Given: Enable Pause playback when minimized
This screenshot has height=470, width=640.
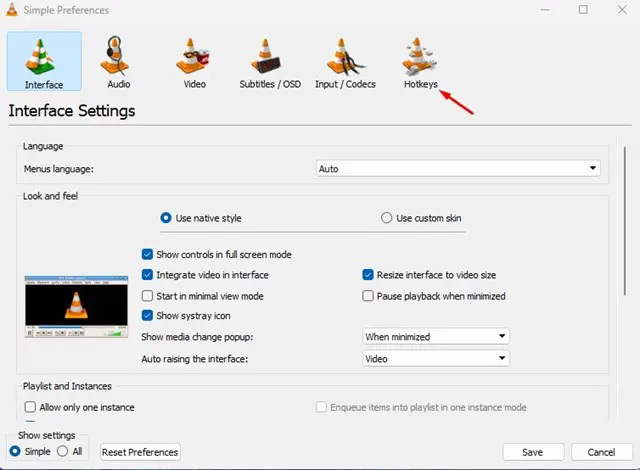Looking at the screenshot, I should [368, 296].
